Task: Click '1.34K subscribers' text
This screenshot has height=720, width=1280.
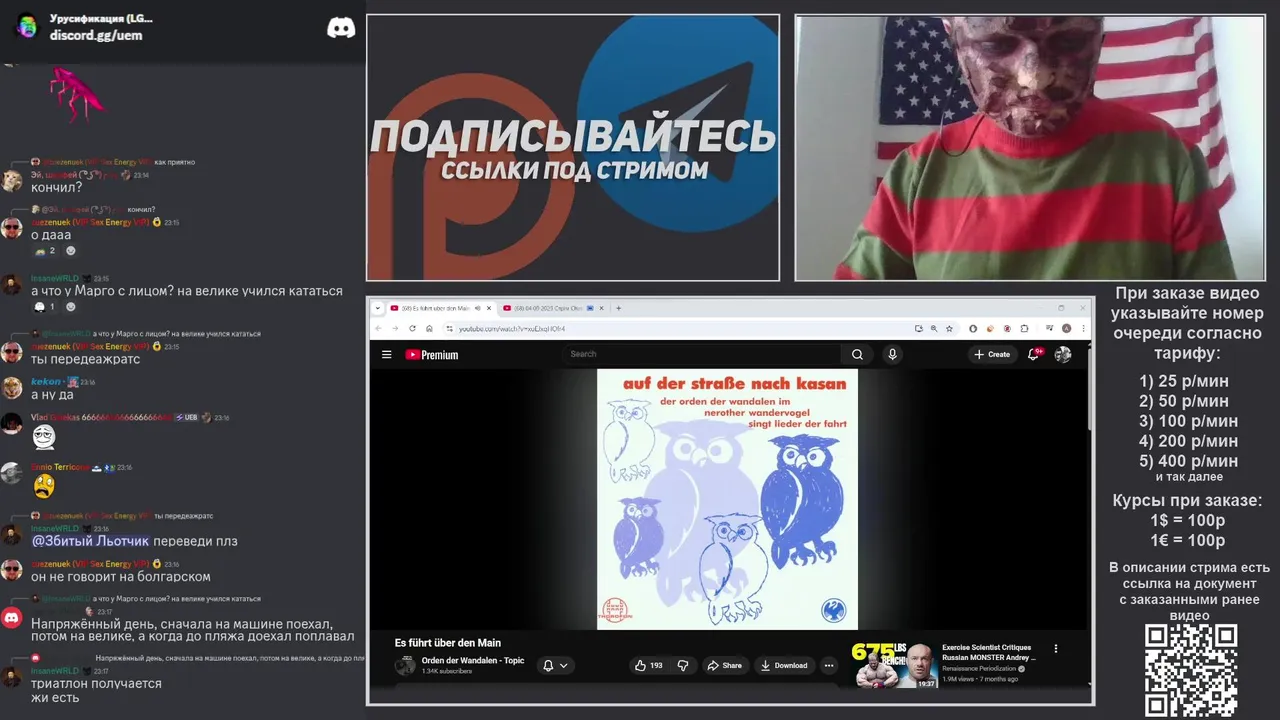Action: tap(447, 671)
